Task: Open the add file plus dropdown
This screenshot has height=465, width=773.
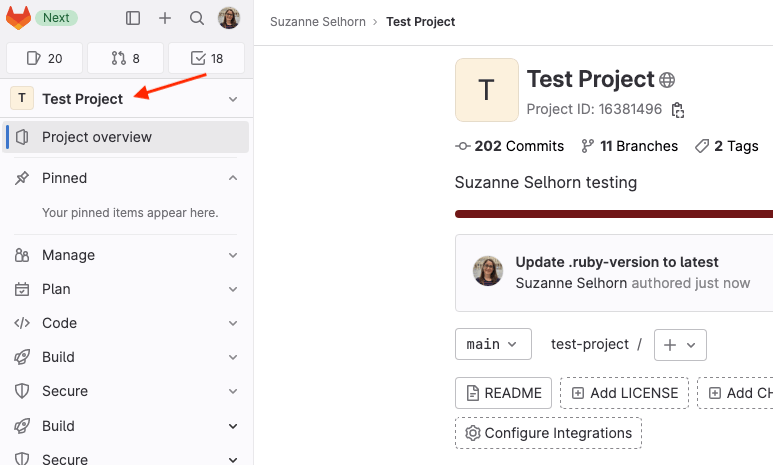Action: [680, 344]
